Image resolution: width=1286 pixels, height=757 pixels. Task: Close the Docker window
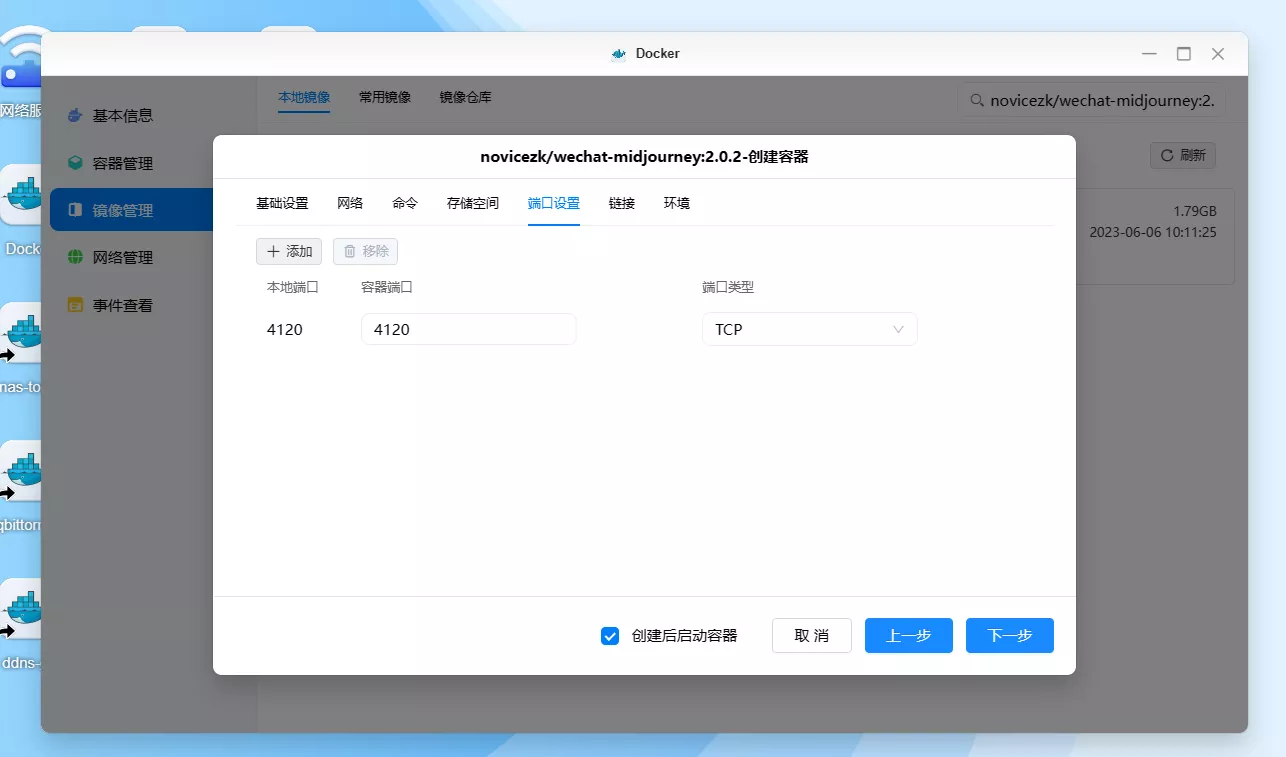1218,54
